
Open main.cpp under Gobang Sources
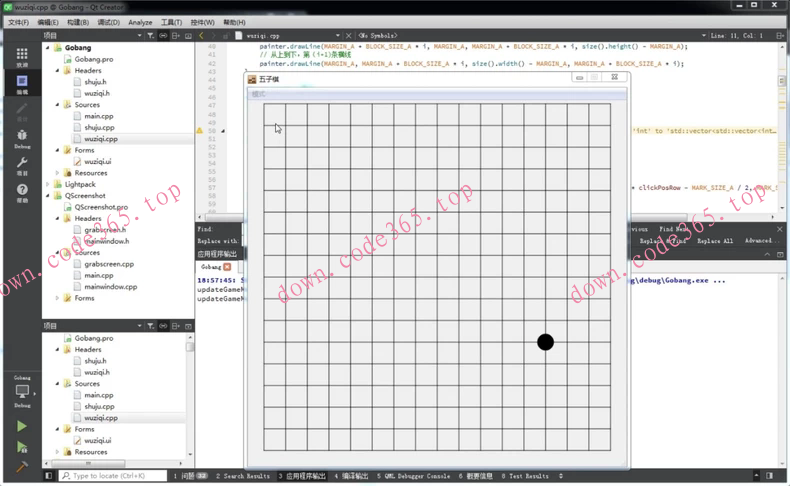98,116
